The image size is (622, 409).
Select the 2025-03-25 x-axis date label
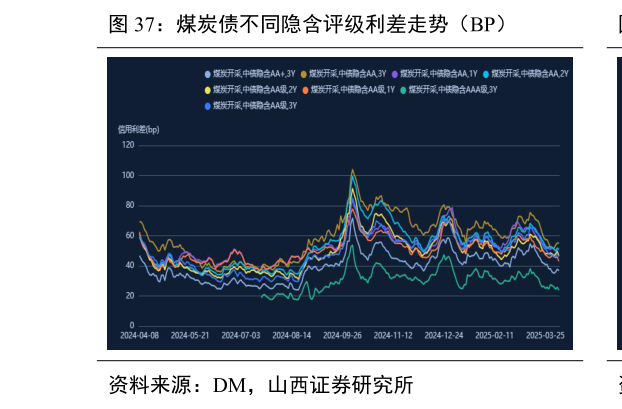click(x=545, y=336)
